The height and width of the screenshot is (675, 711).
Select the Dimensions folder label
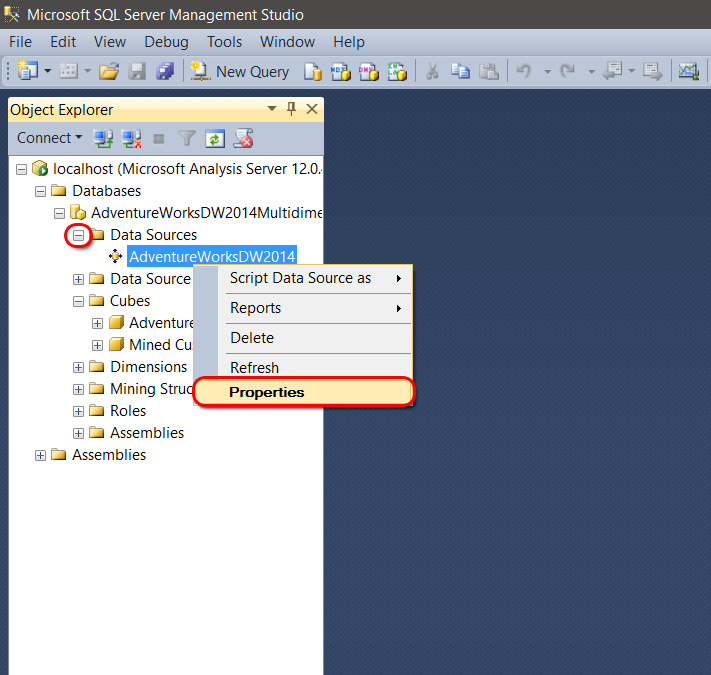pos(148,367)
